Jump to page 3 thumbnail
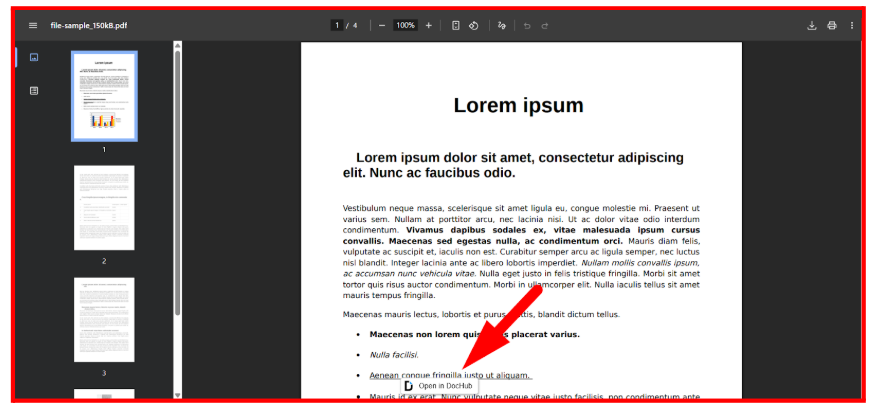872x409 pixels. (x=104, y=320)
